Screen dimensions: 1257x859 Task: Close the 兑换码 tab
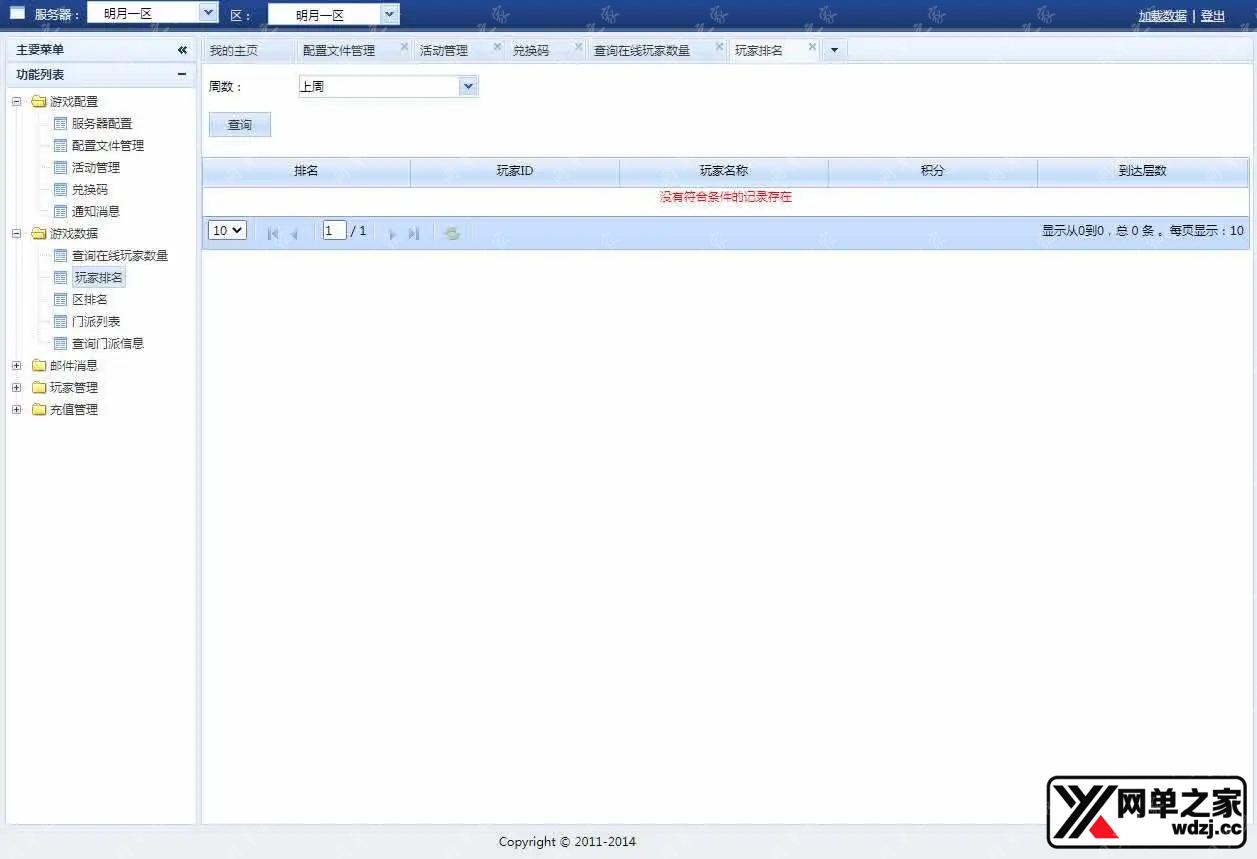578,47
